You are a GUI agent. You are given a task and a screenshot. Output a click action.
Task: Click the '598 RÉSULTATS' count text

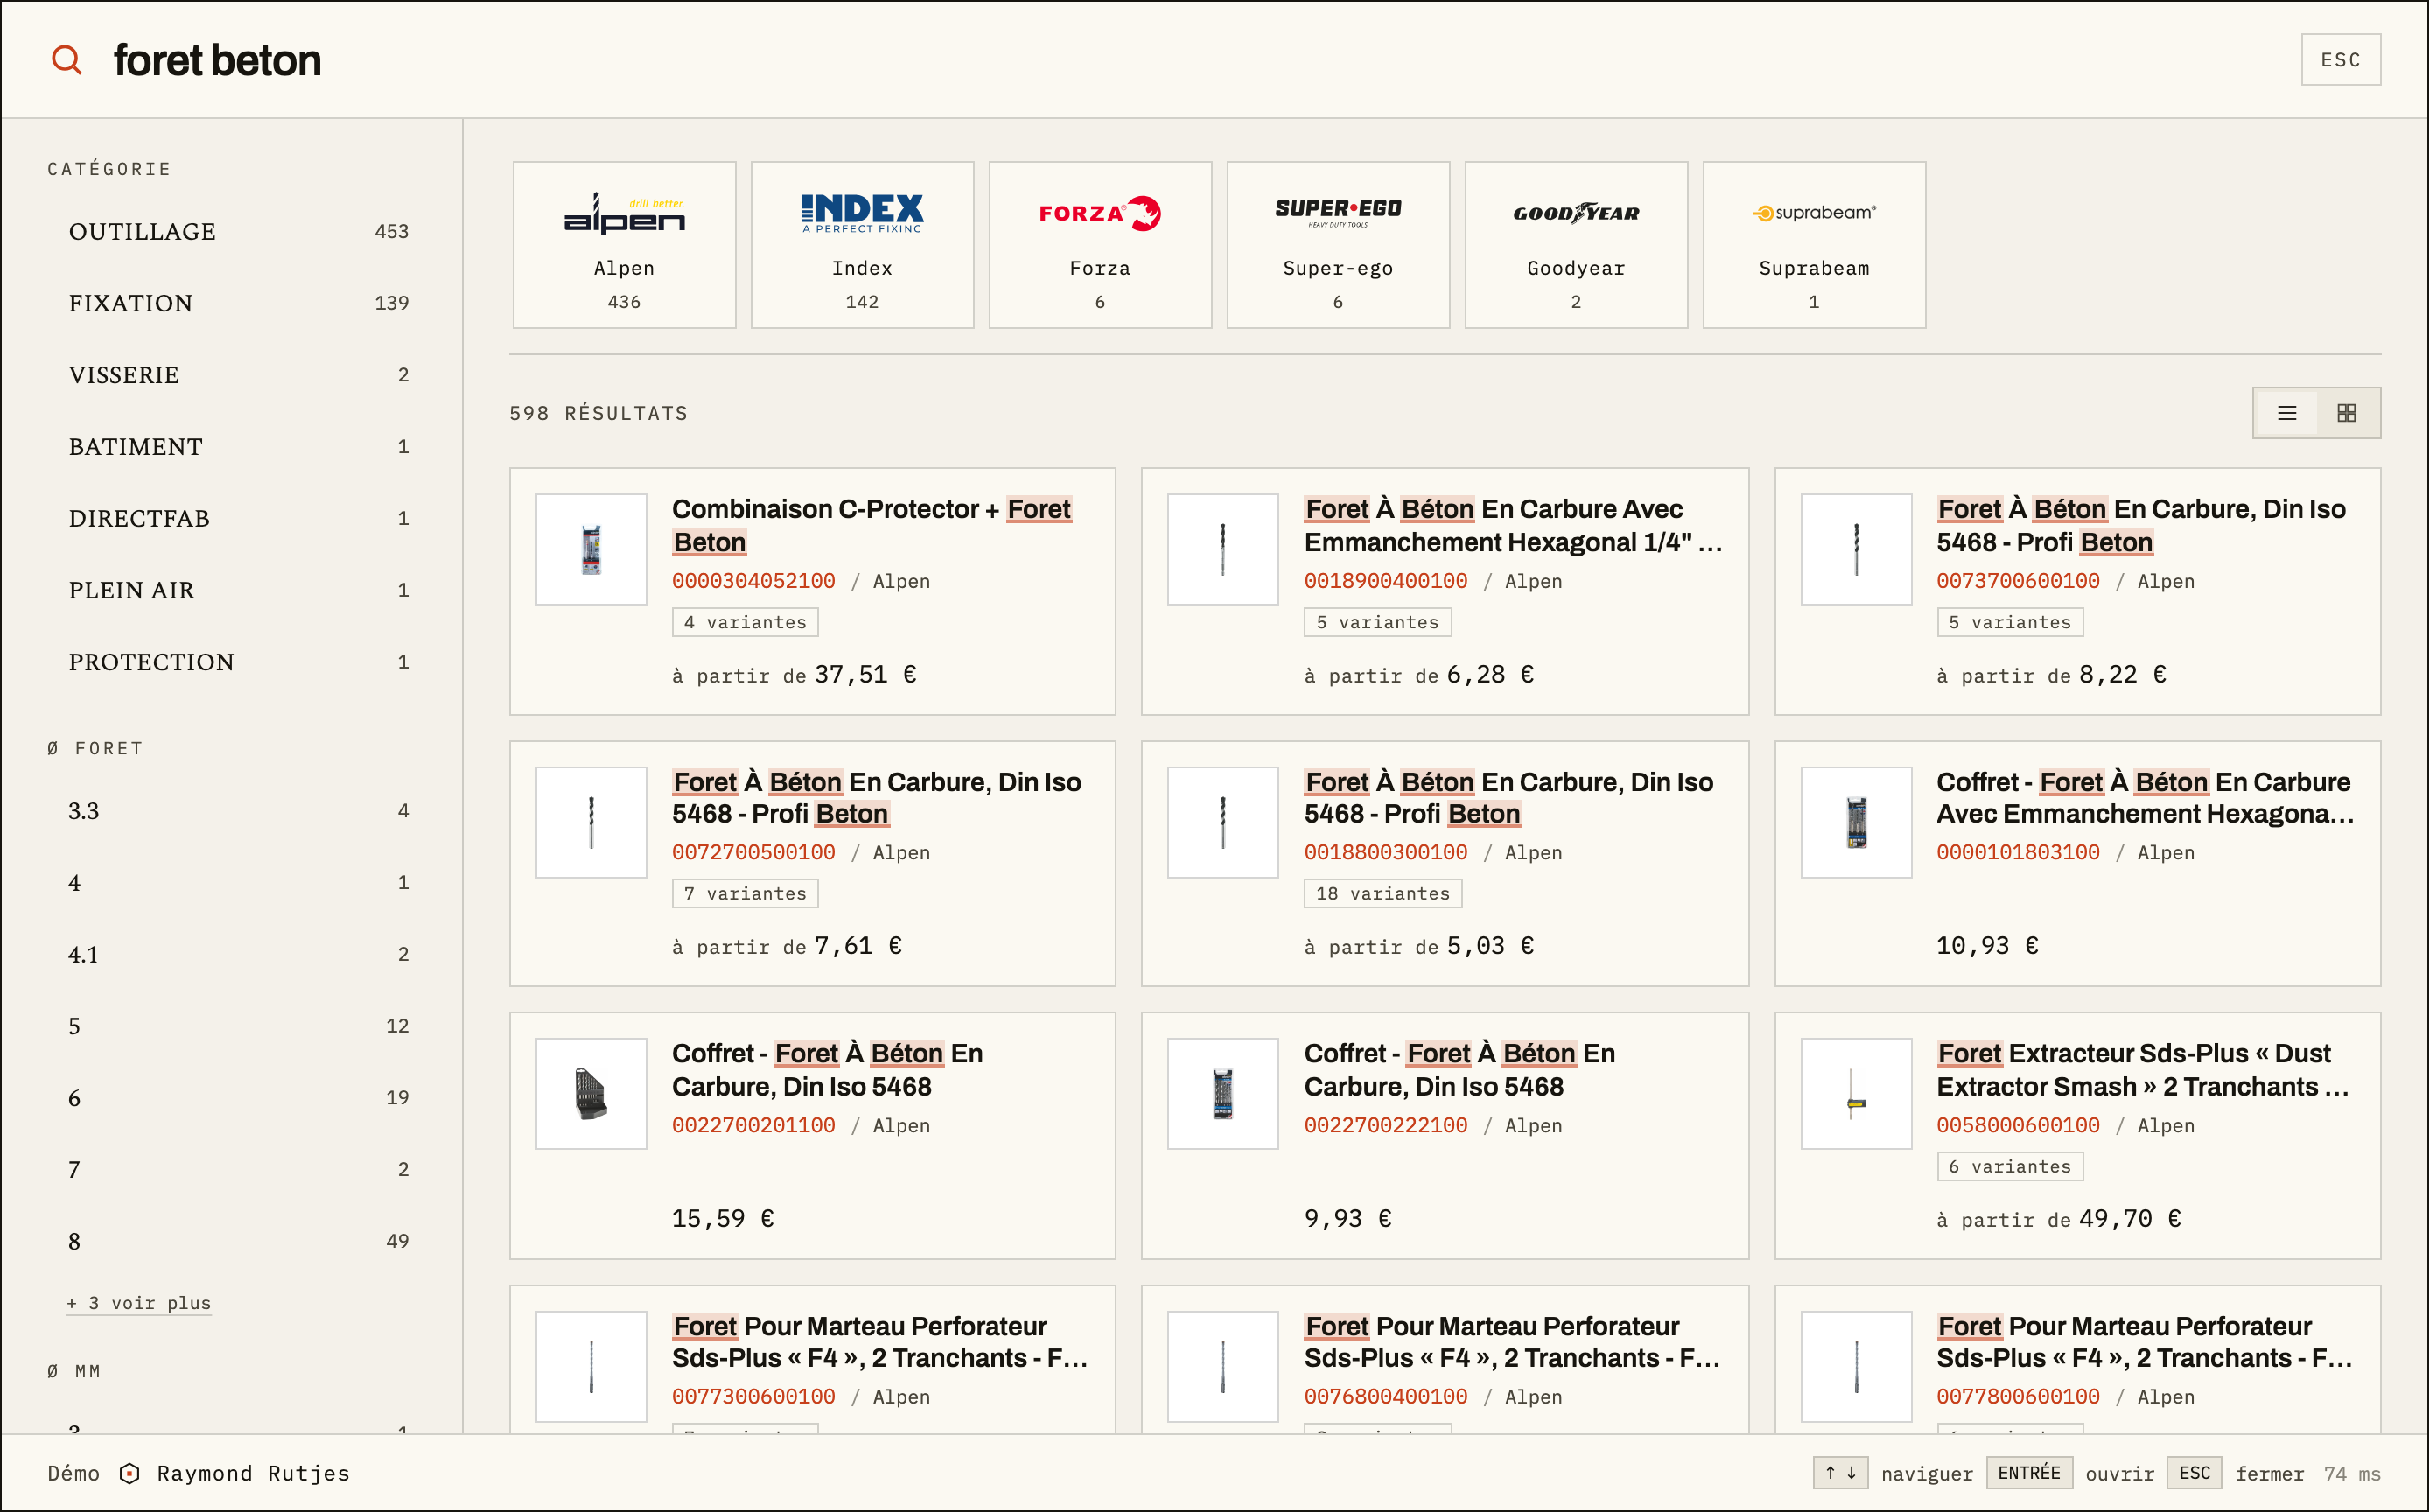[x=598, y=413]
